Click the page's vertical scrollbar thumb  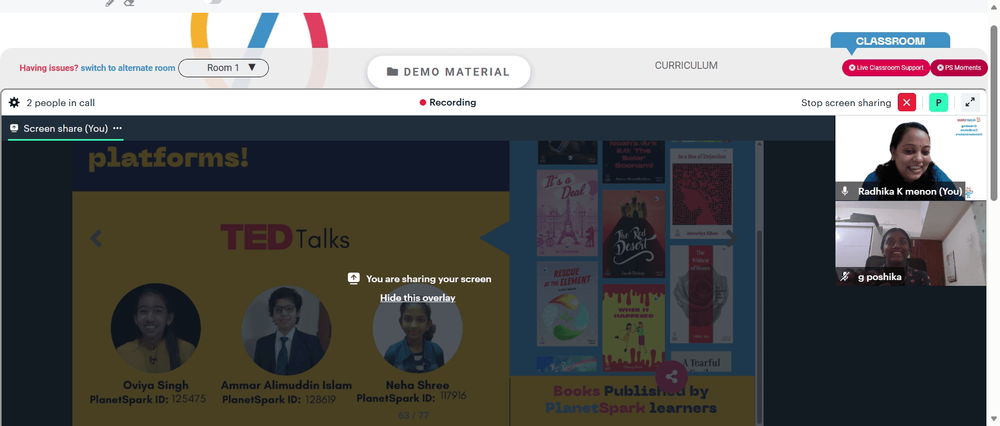[994, 112]
